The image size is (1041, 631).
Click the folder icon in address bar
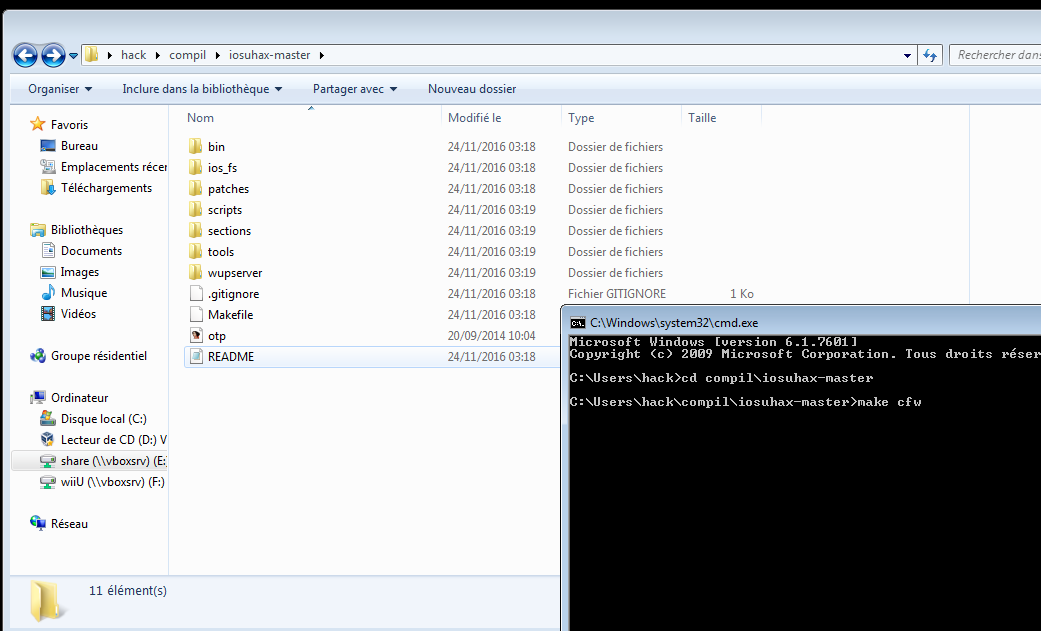92,54
